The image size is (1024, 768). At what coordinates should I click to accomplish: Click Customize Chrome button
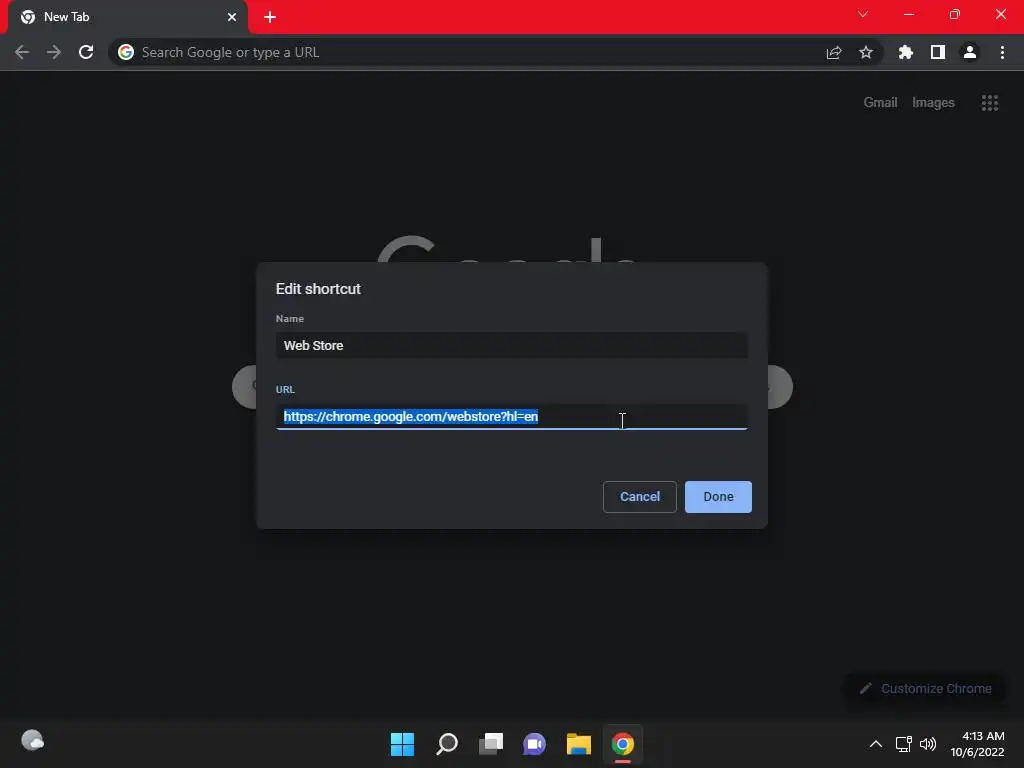pyautogui.click(x=925, y=688)
